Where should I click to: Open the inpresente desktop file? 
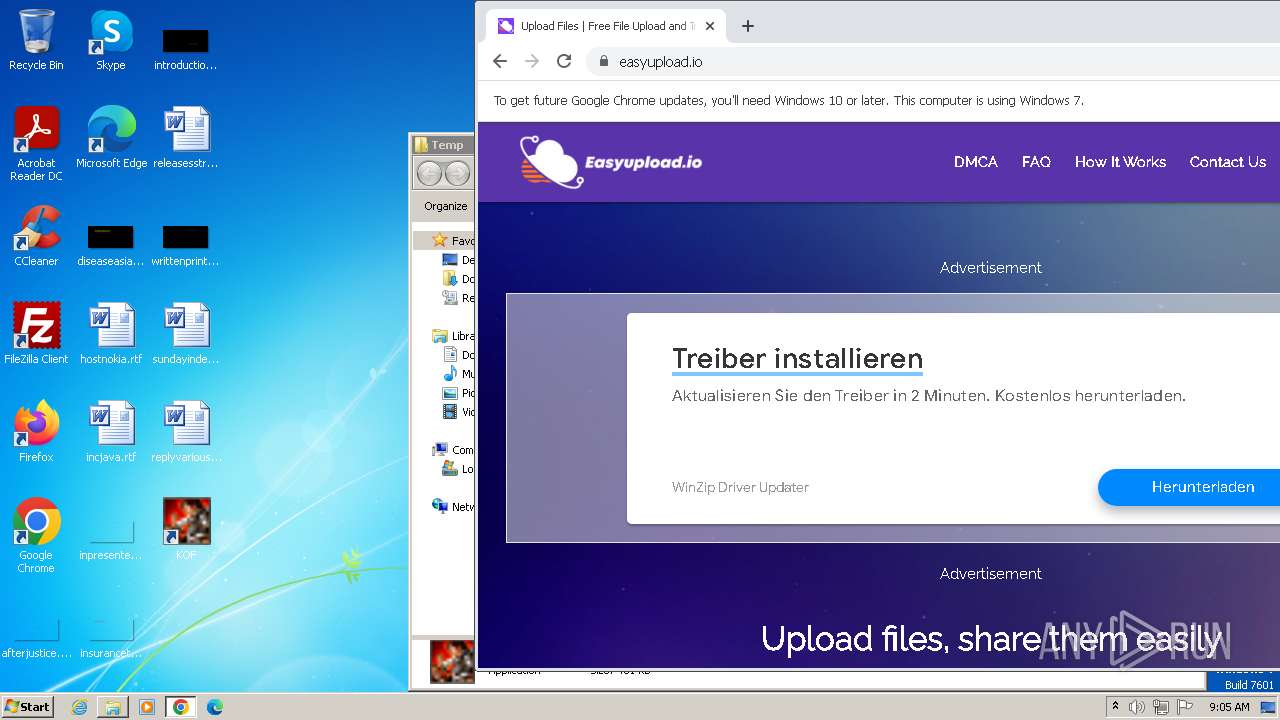(x=111, y=538)
